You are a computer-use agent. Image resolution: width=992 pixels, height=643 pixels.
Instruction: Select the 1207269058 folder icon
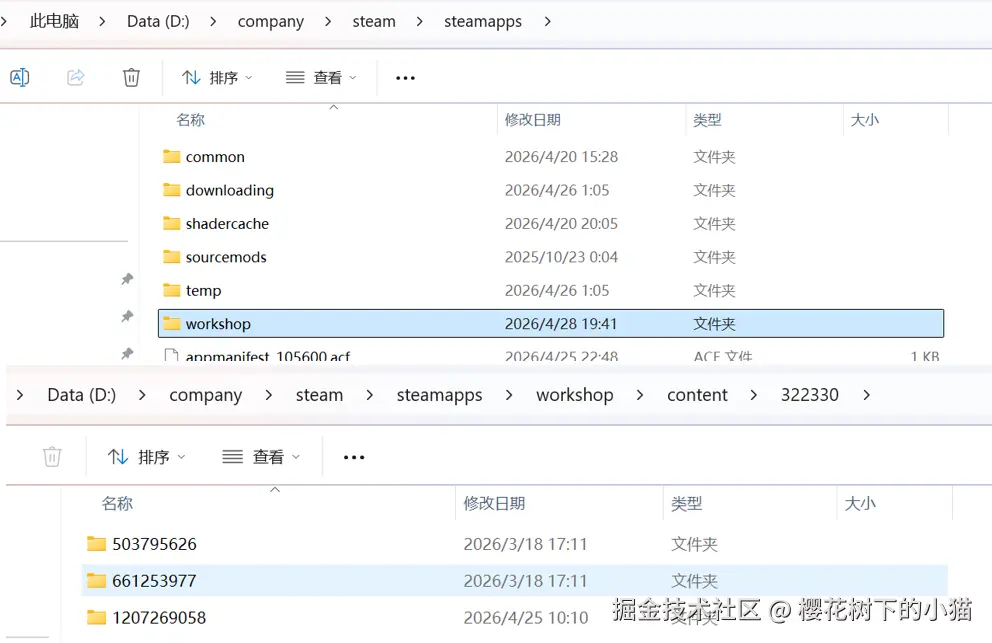(x=96, y=617)
